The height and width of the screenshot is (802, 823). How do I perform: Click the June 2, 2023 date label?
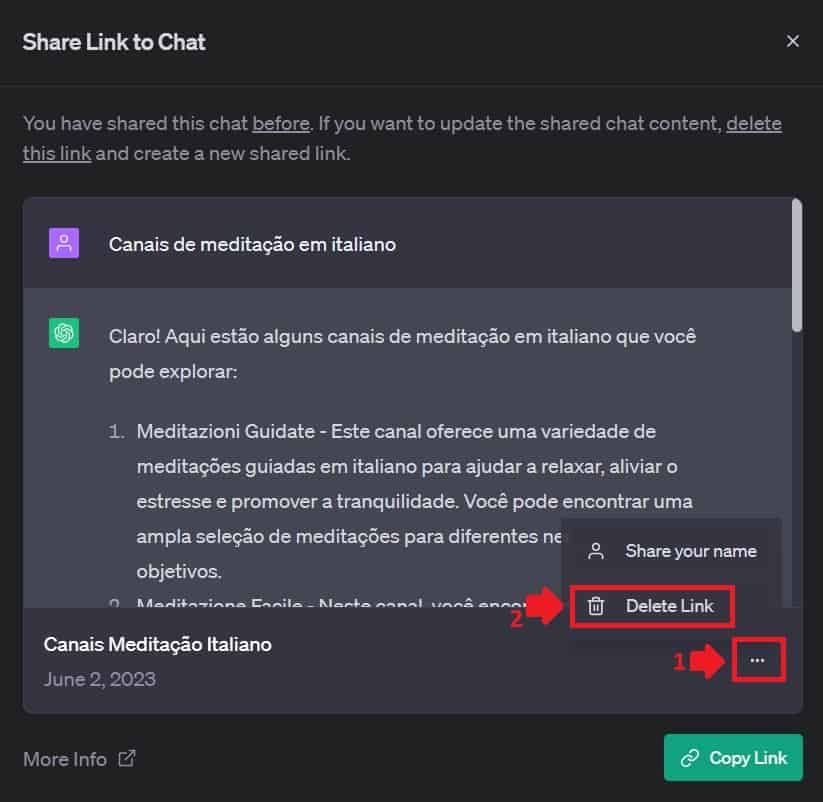(100, 679)
